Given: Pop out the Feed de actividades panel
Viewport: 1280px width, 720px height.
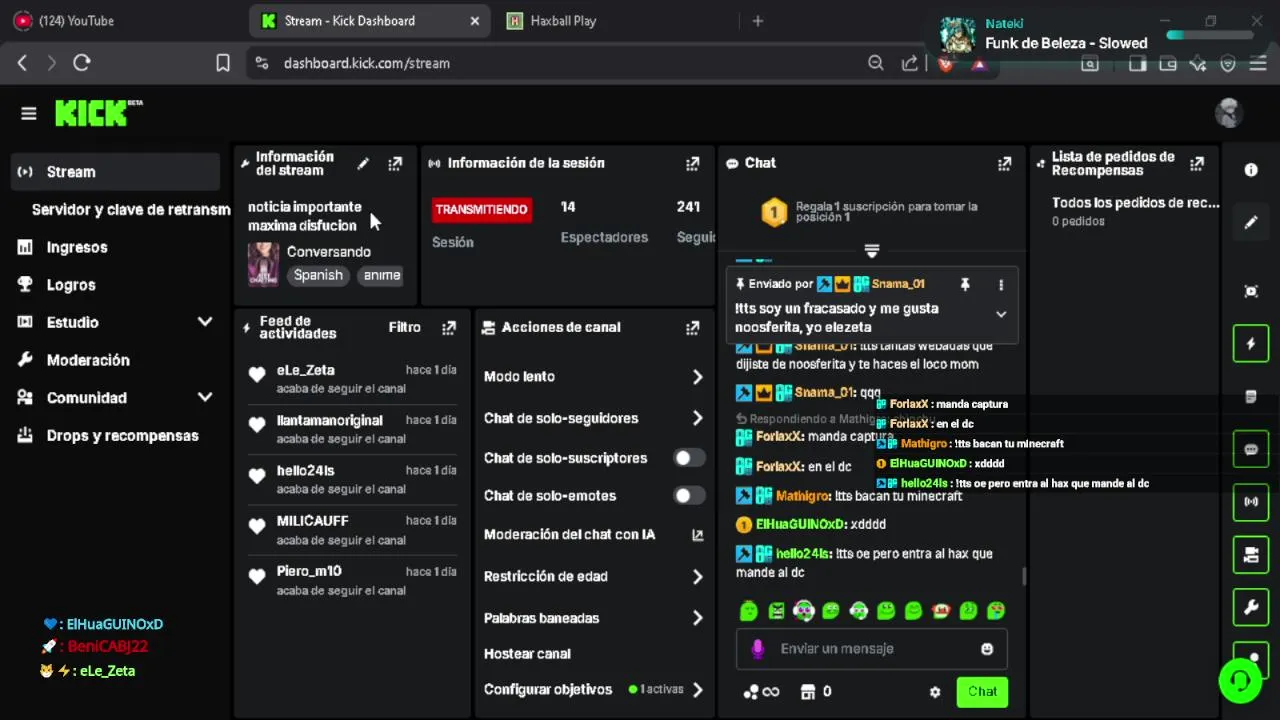Looking at the screenshot, I should (x=449, y=327).
